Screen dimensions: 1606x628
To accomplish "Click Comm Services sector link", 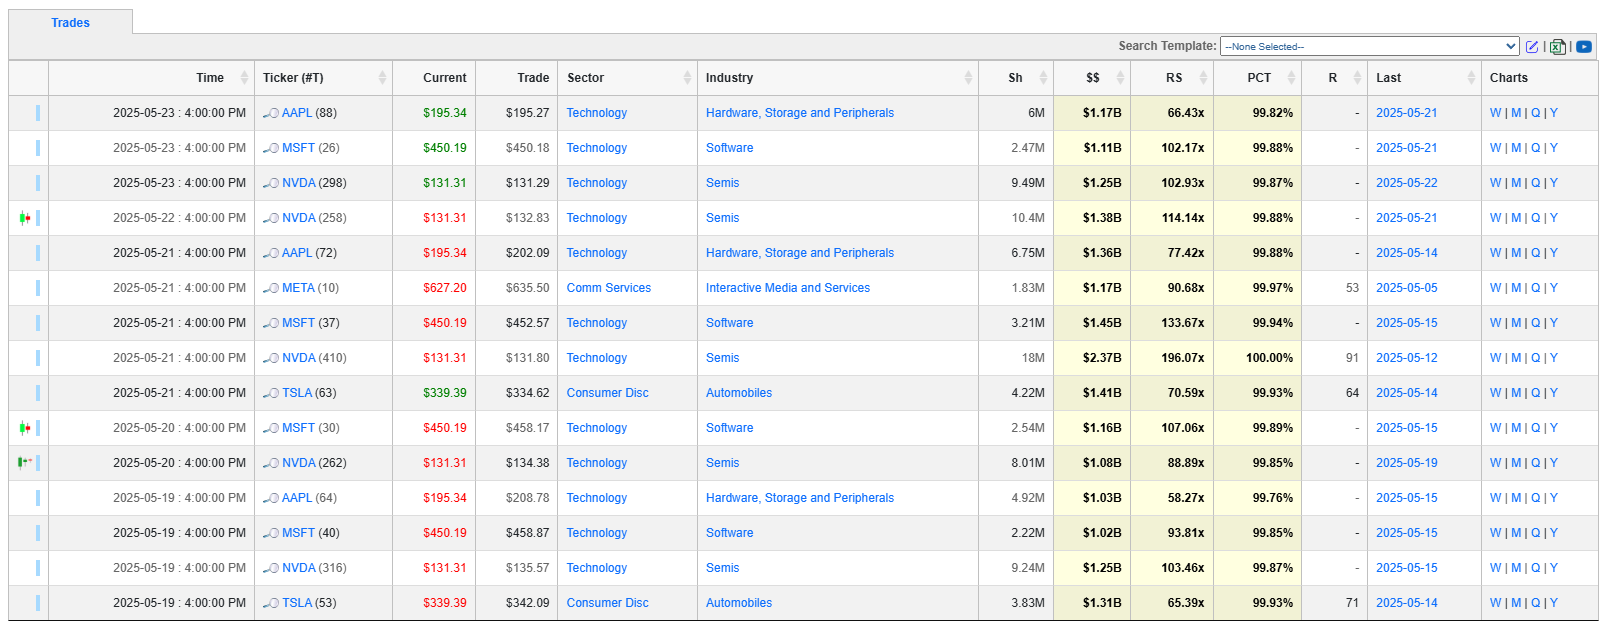I will tap(608, 288).
